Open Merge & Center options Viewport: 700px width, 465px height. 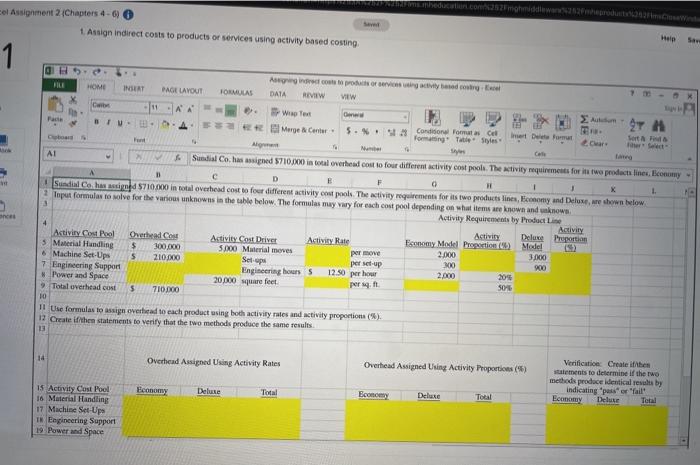point(333,130)
